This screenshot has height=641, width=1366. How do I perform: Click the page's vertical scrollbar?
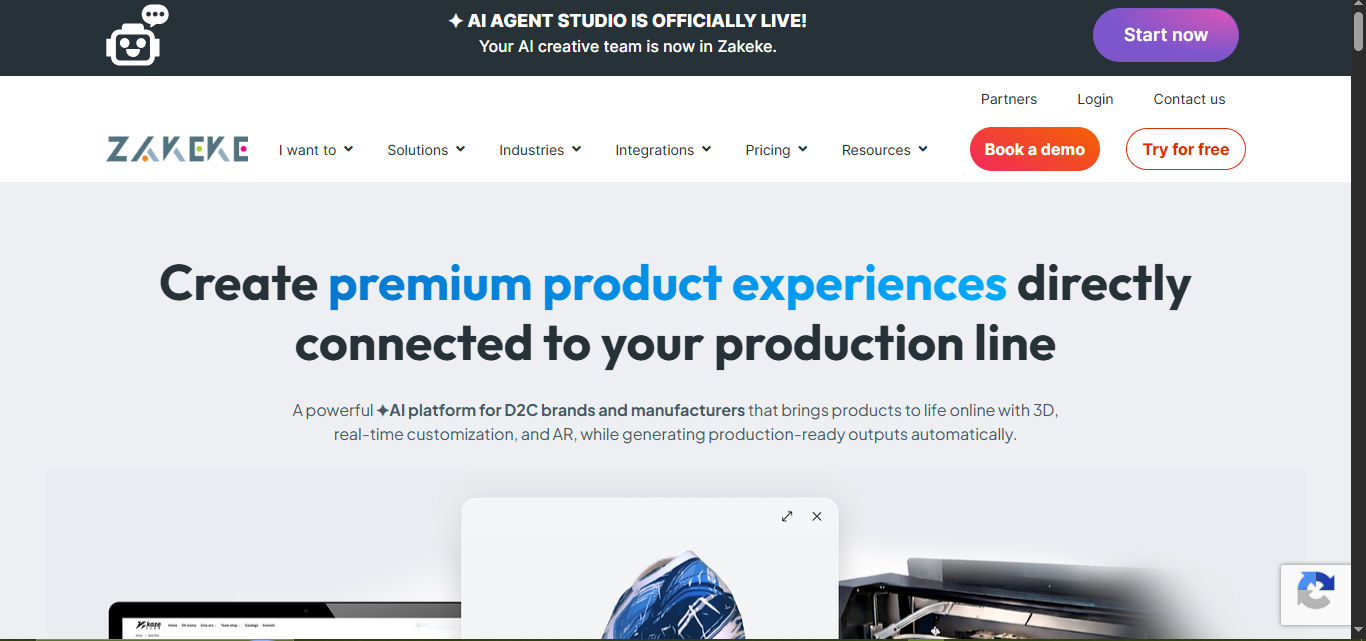click(x=1358, y=320)
